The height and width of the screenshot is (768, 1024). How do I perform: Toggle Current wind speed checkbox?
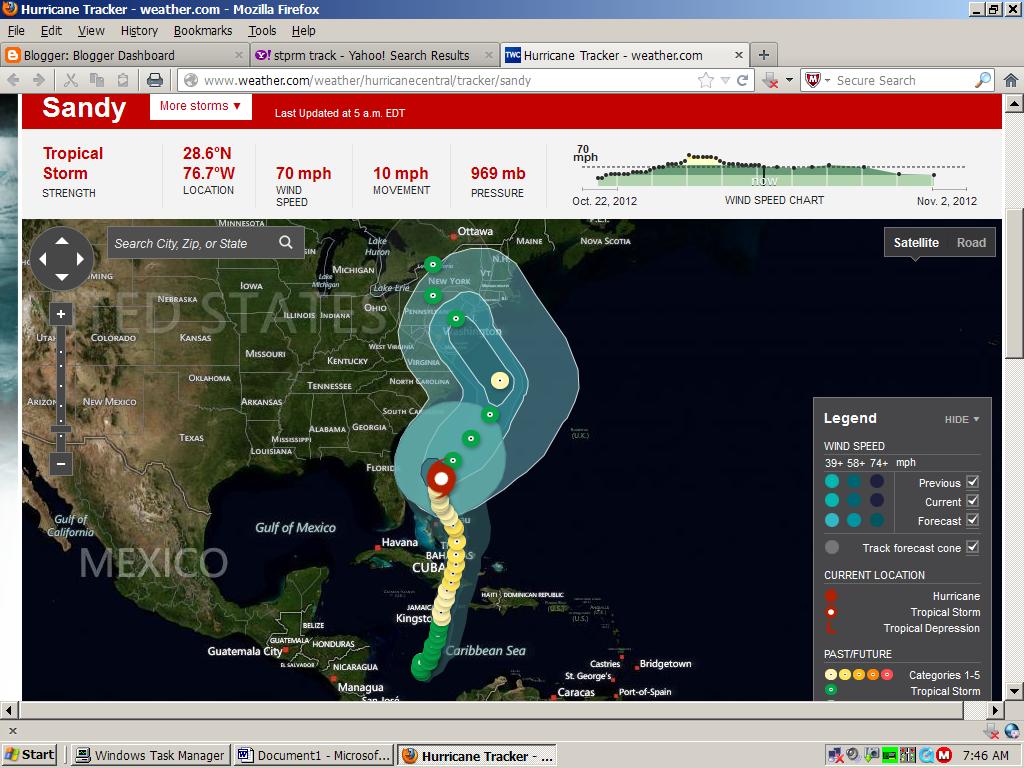point(972,501)
